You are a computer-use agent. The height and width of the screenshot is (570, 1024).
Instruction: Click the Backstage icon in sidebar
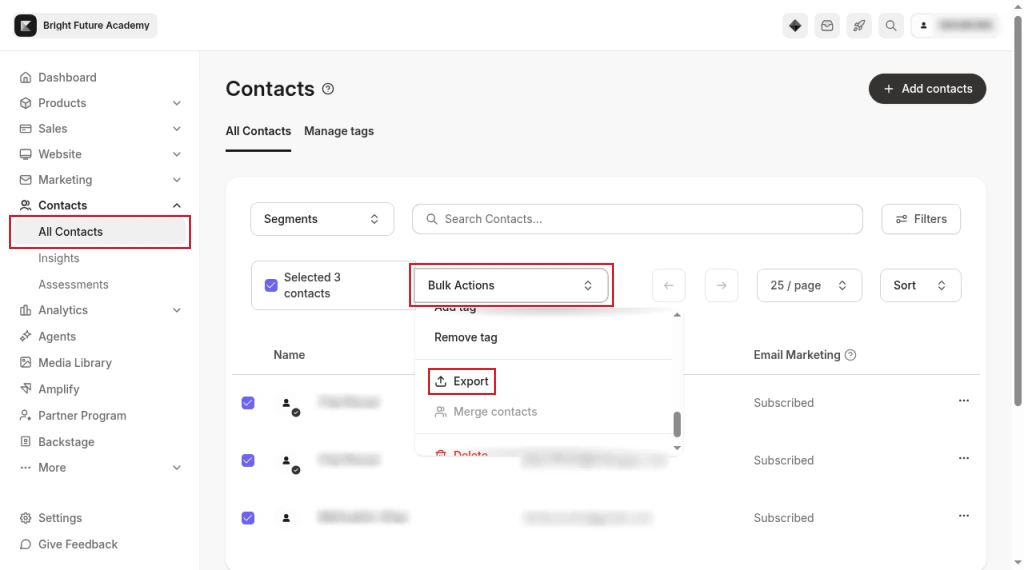[x=25, y=441]
